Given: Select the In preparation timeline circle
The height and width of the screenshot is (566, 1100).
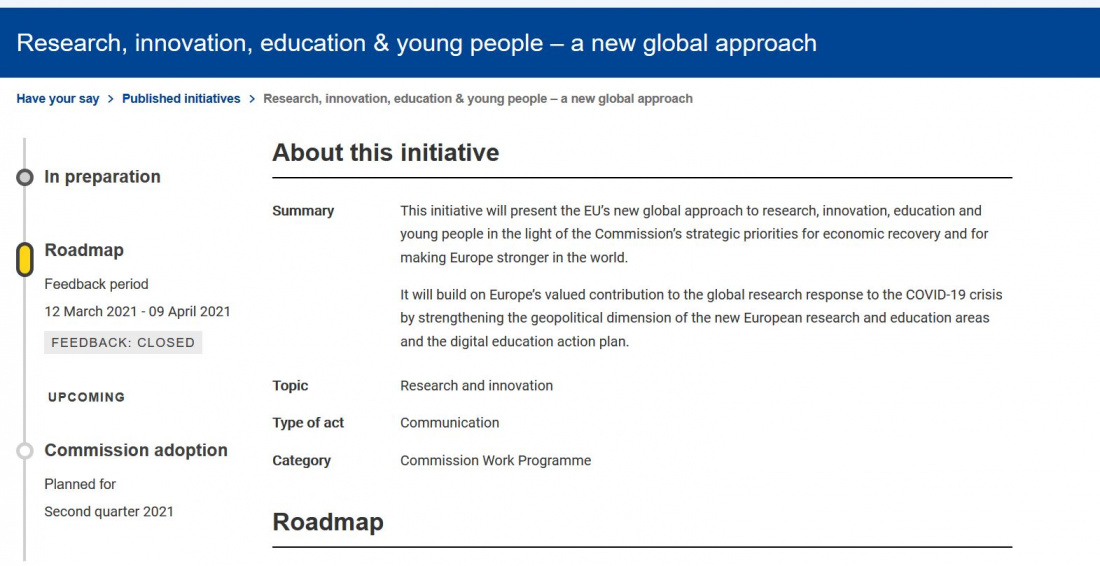Looking at the screenshot, I should click(25, 177).
